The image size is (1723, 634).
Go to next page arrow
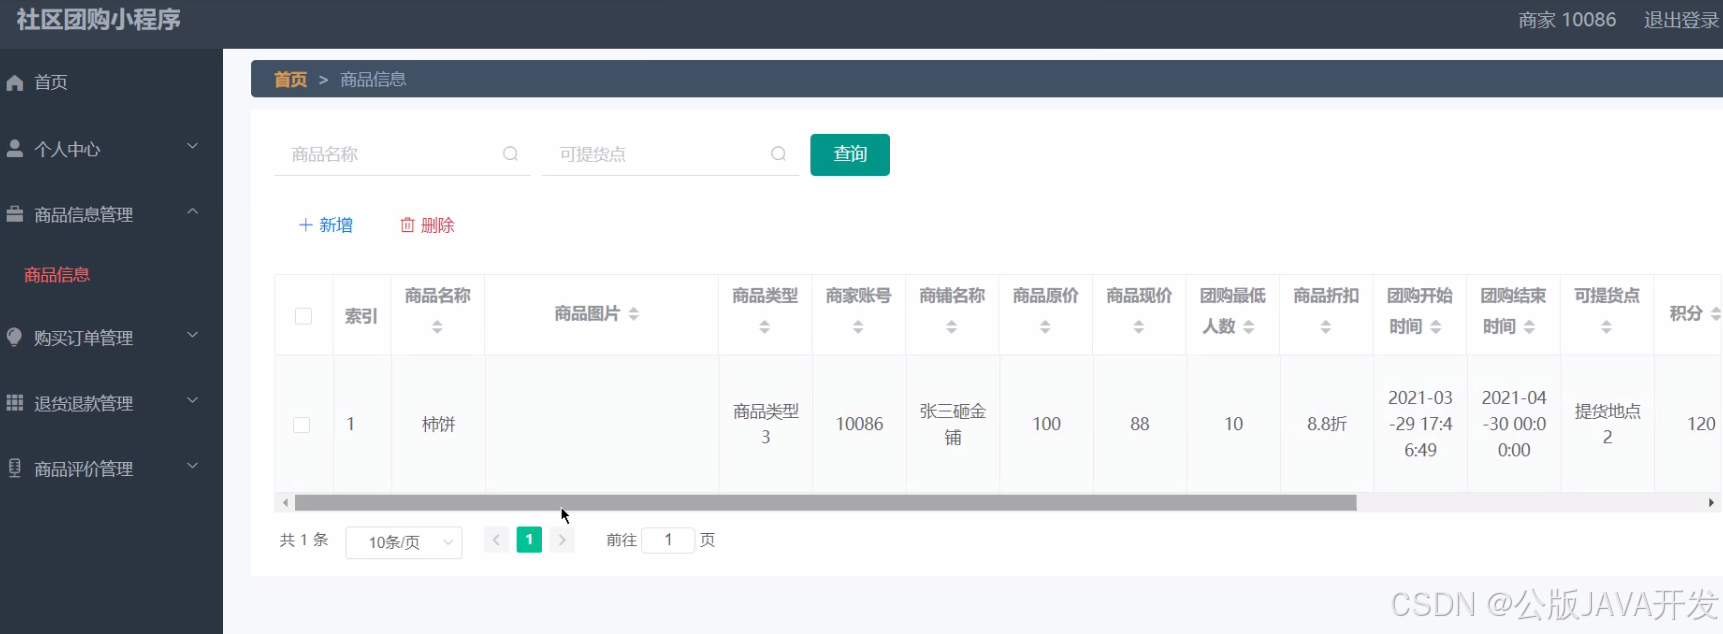[562, 540]
